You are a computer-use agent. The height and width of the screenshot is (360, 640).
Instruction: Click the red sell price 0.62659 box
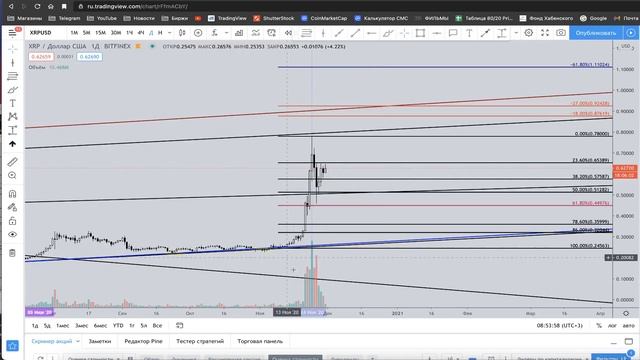(x=41, y=57)
